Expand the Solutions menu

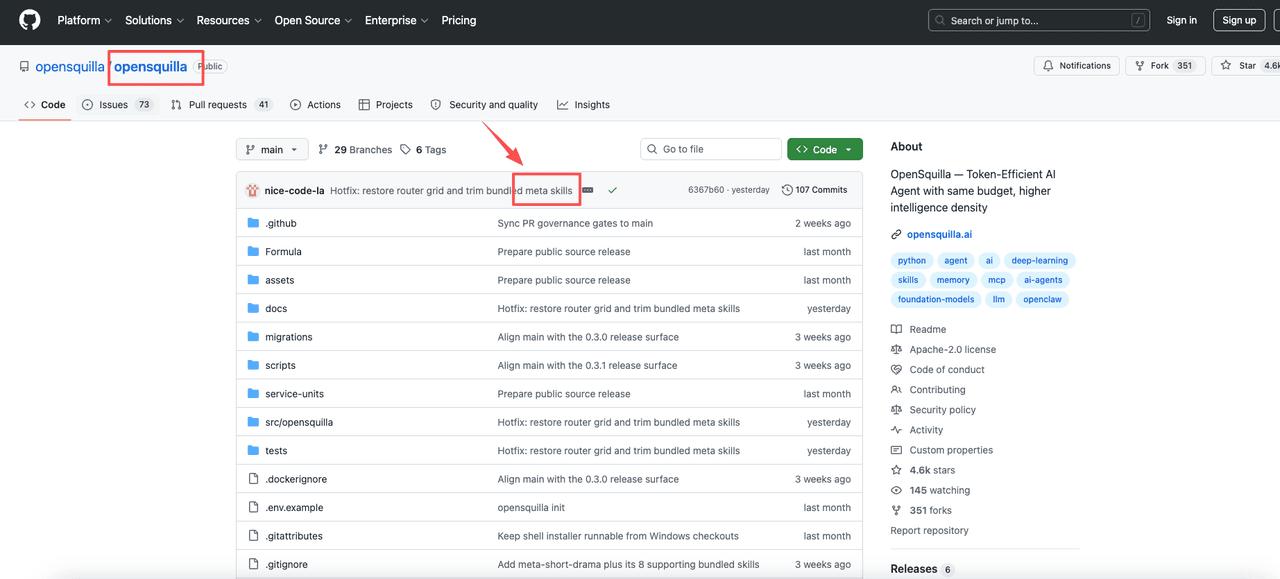tap(154, 20)
